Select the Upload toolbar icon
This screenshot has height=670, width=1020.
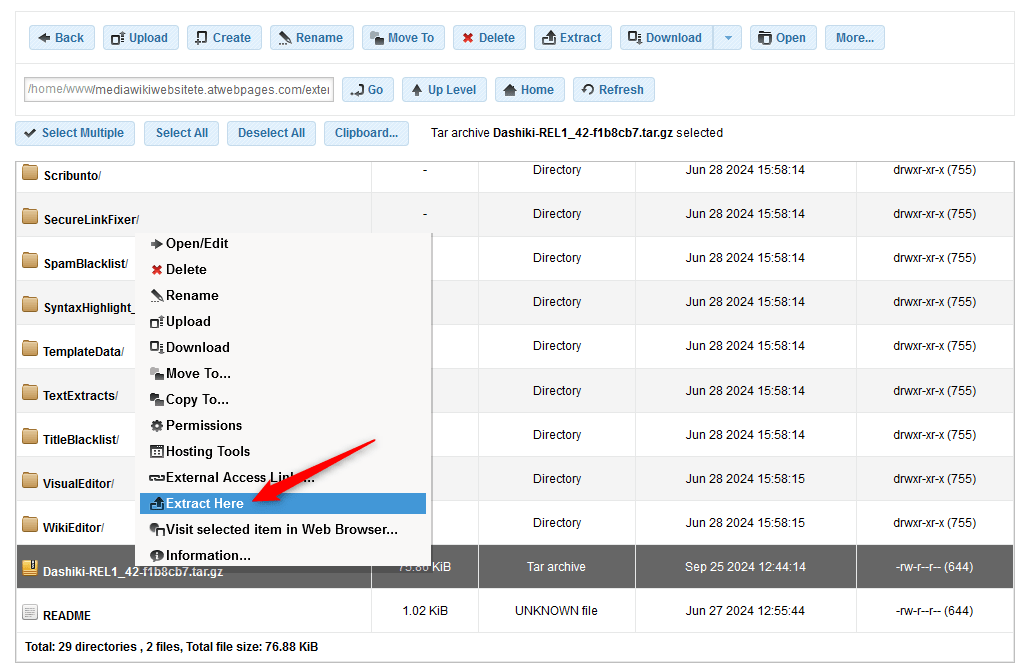tap(118, 37)
